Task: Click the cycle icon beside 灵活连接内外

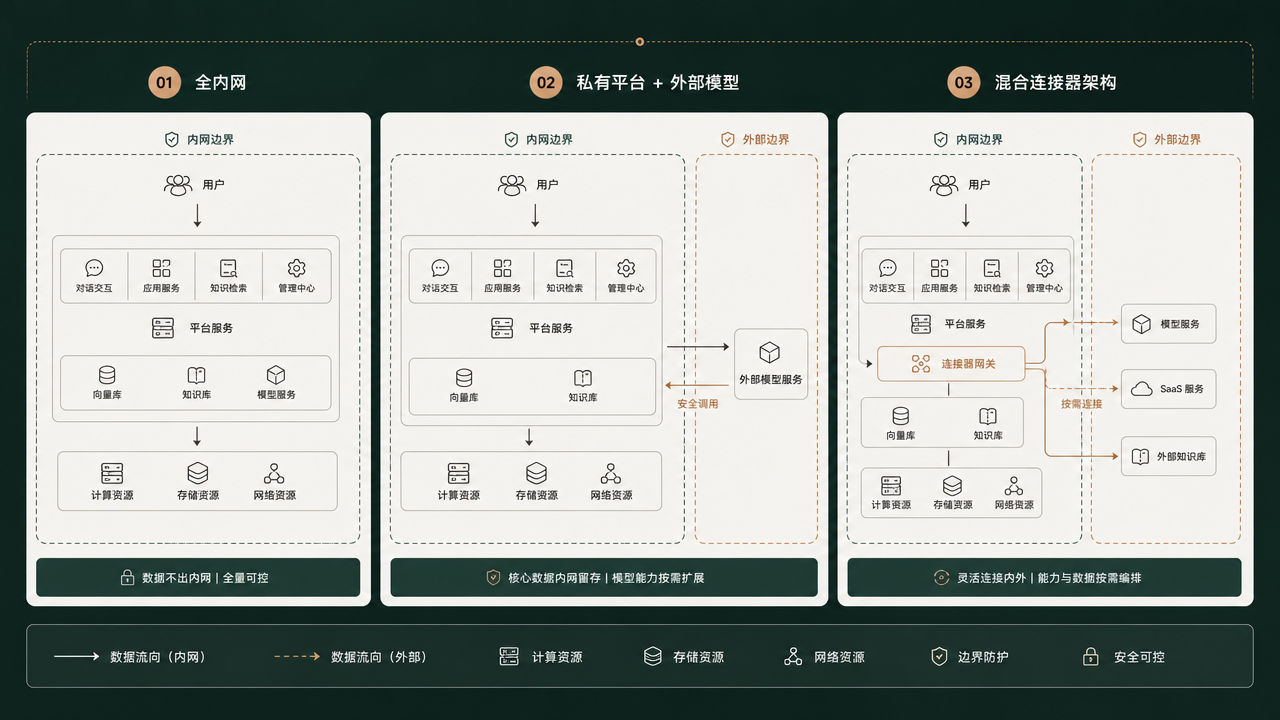Action: click(x=941, y=578)
